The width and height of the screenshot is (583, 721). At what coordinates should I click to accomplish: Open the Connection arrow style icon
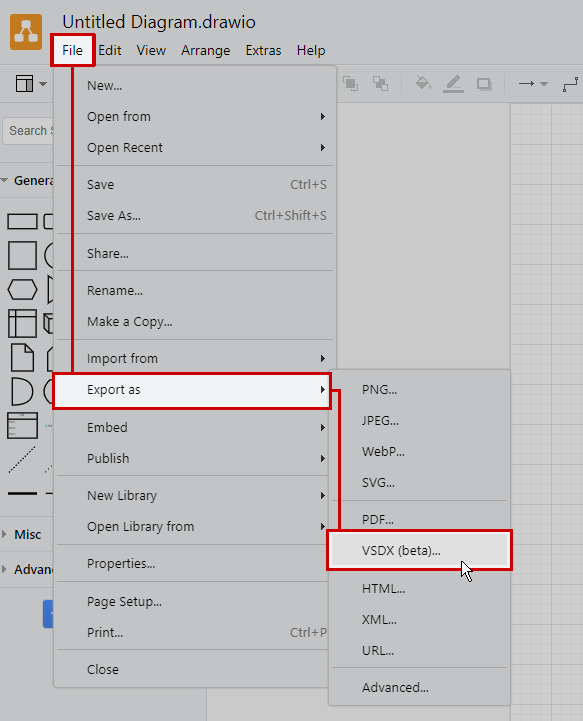526,84
